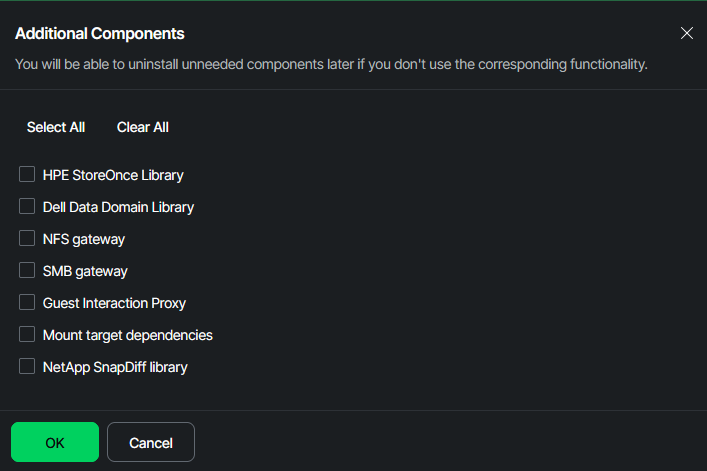Click the 'Additional Components' dialog title
The image size is (707, 471).
coord(100,33)
